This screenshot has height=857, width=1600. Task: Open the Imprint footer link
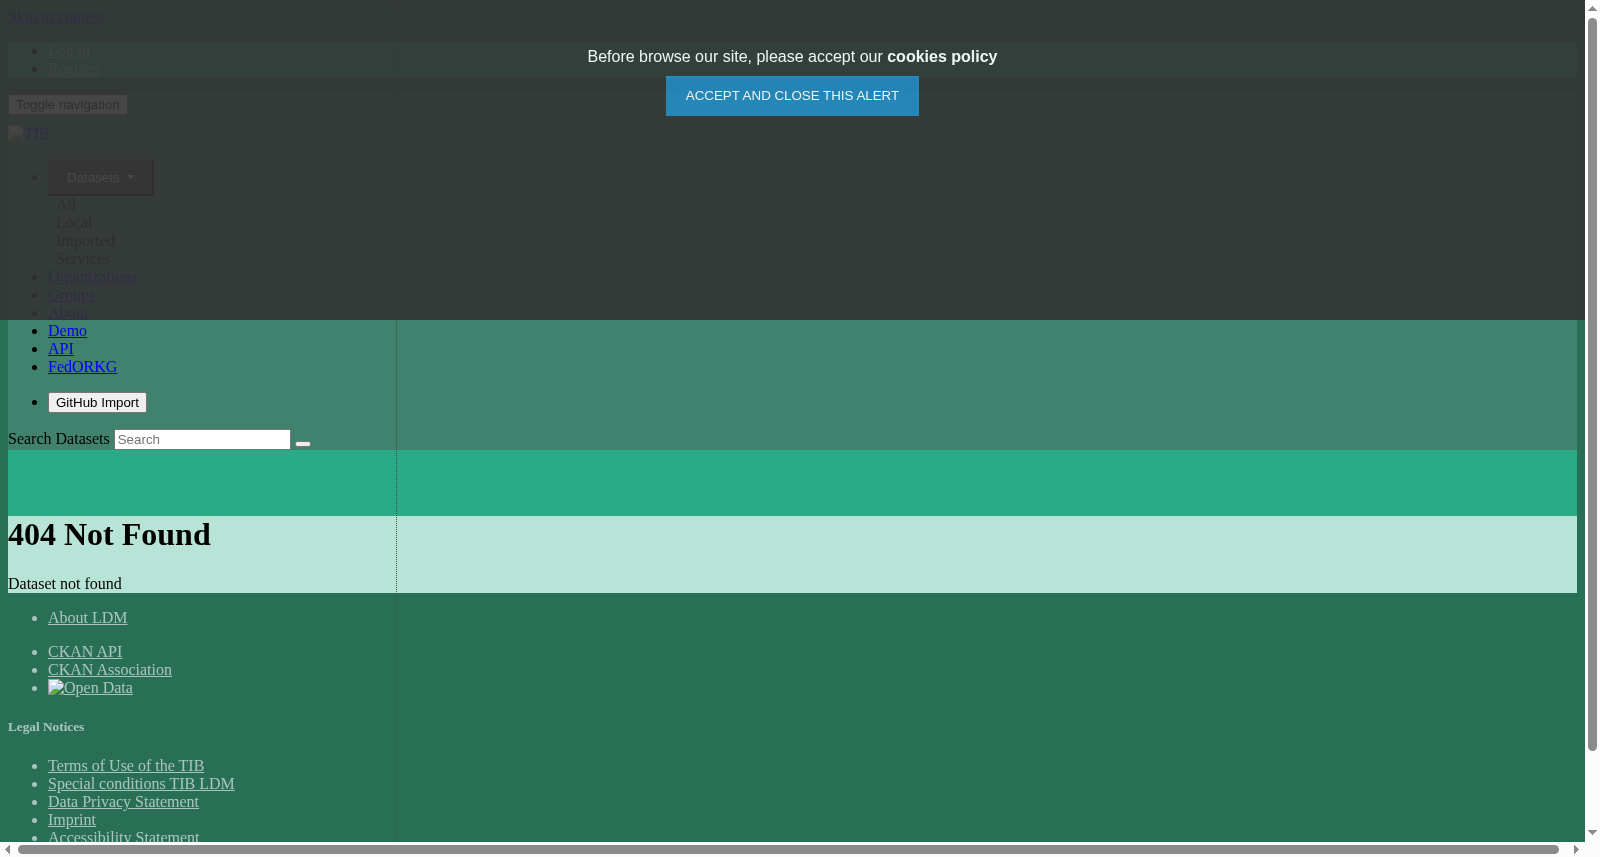[x=72, y=820]
